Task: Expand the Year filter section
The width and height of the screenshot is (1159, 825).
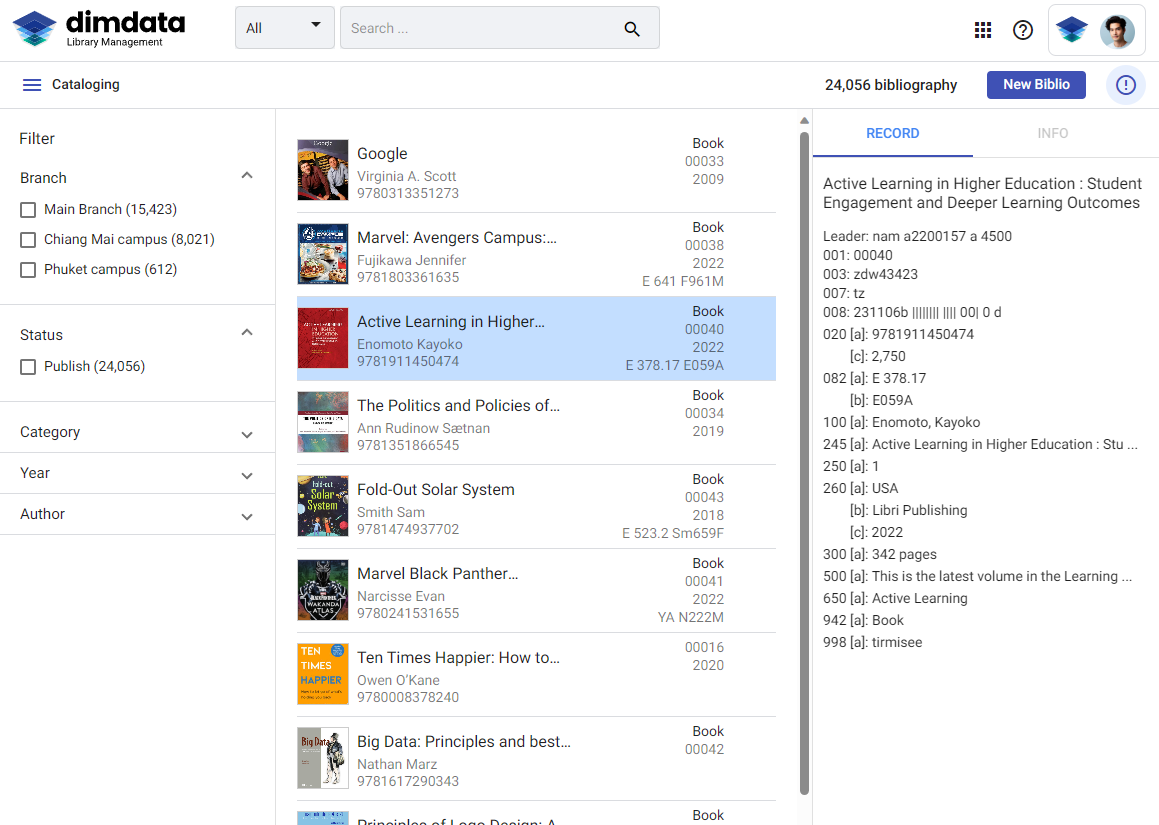Action: point(247,476)
